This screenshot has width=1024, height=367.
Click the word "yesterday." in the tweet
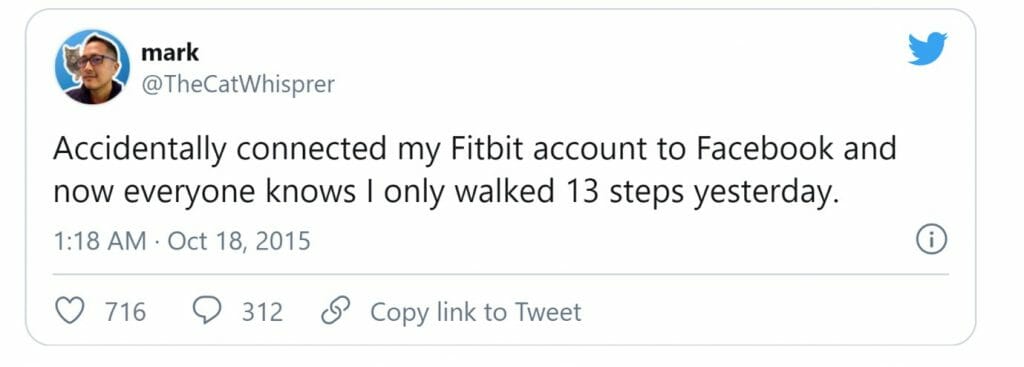point(765,194)
